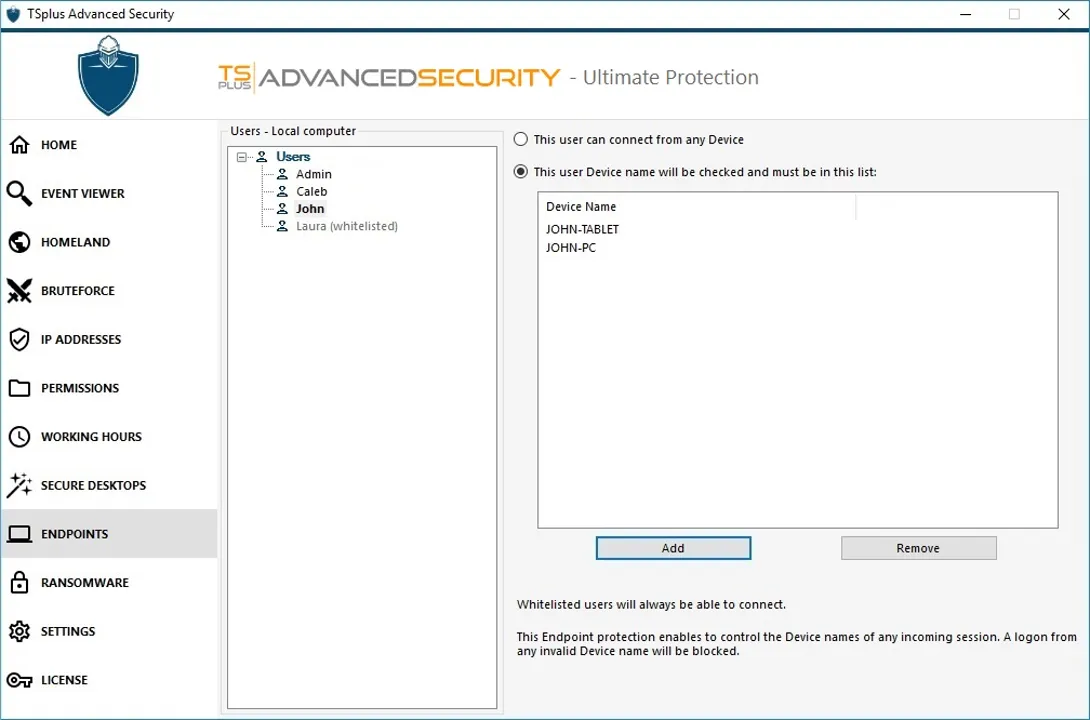The height and width of the screenshot is (720, 1090).
Task: Click the Settings gear icon
Action: pos(19,631)
